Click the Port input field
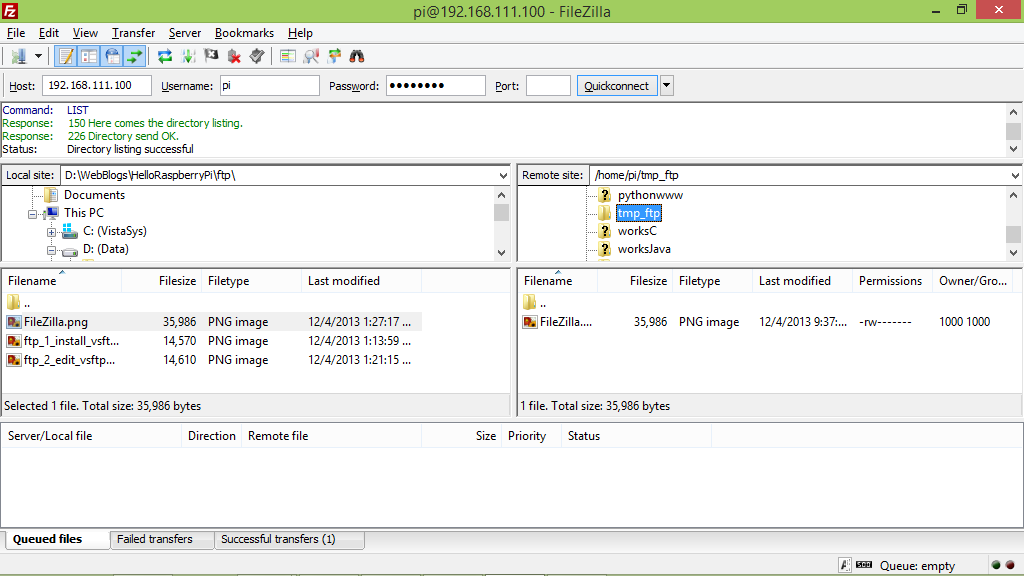1024x576 pixels. [x=549, y=86]
